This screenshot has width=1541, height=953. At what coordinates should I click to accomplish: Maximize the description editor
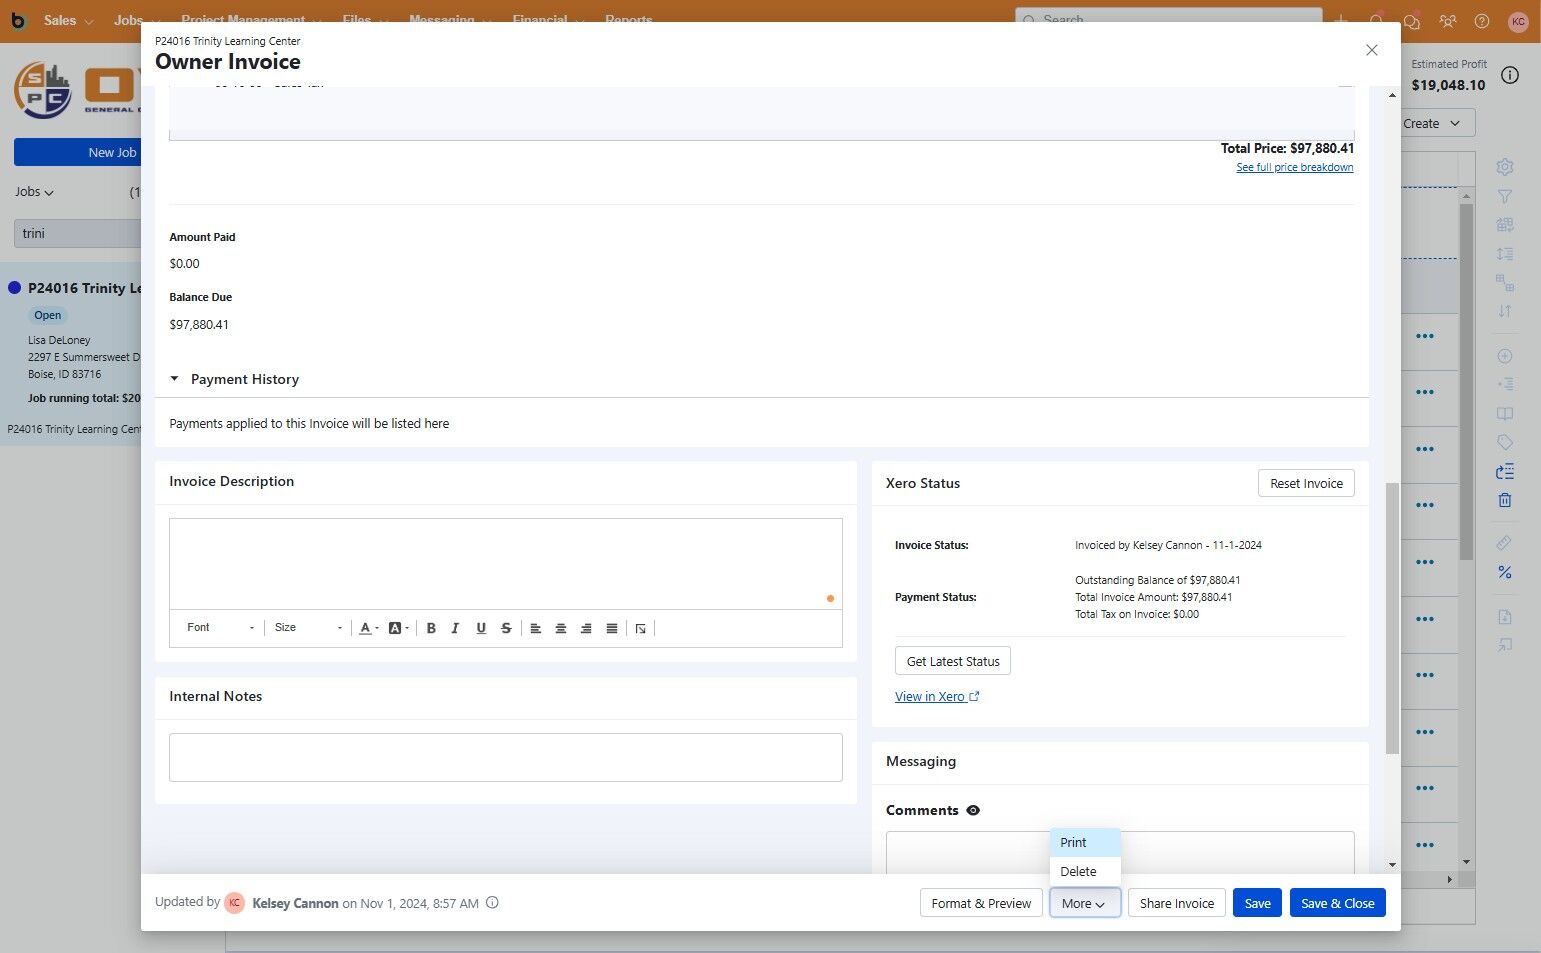coord(641,628)
